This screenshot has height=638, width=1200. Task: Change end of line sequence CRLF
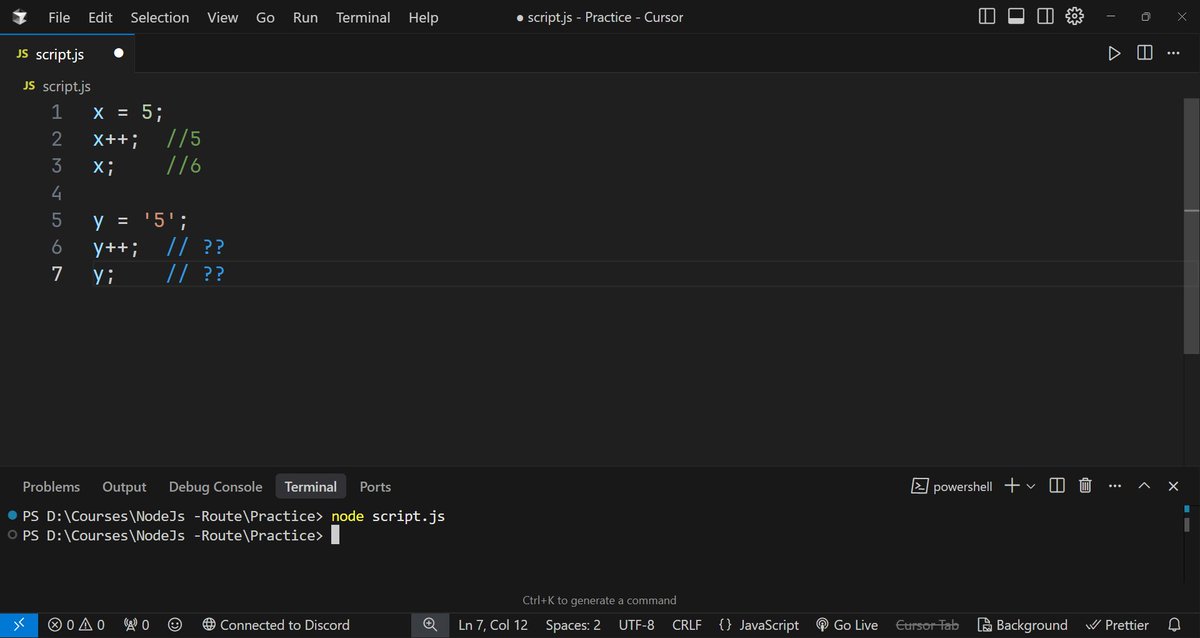tap(687, 625)
